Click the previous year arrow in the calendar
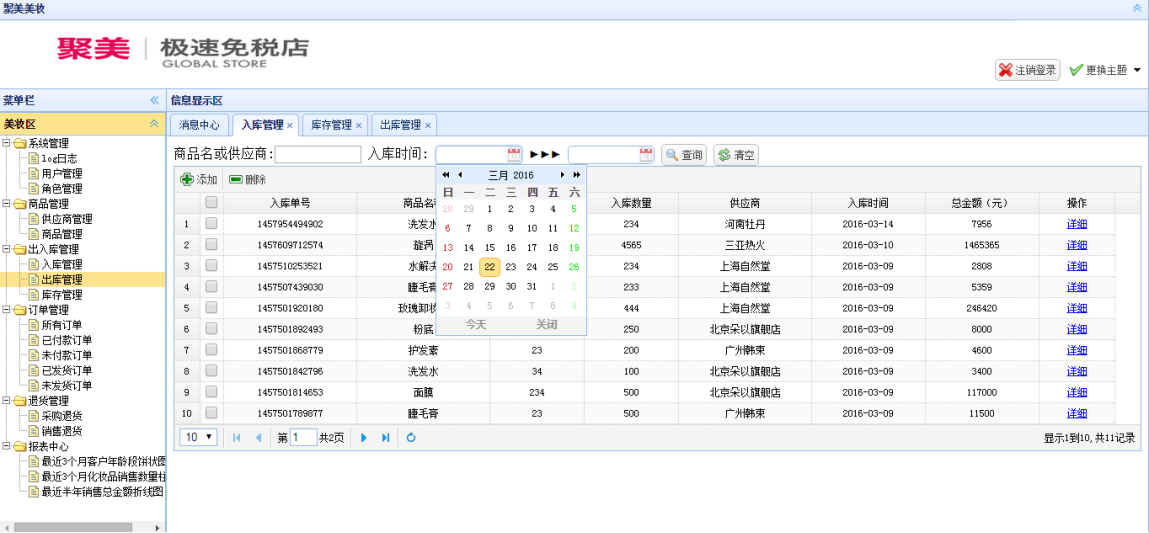 446,175
